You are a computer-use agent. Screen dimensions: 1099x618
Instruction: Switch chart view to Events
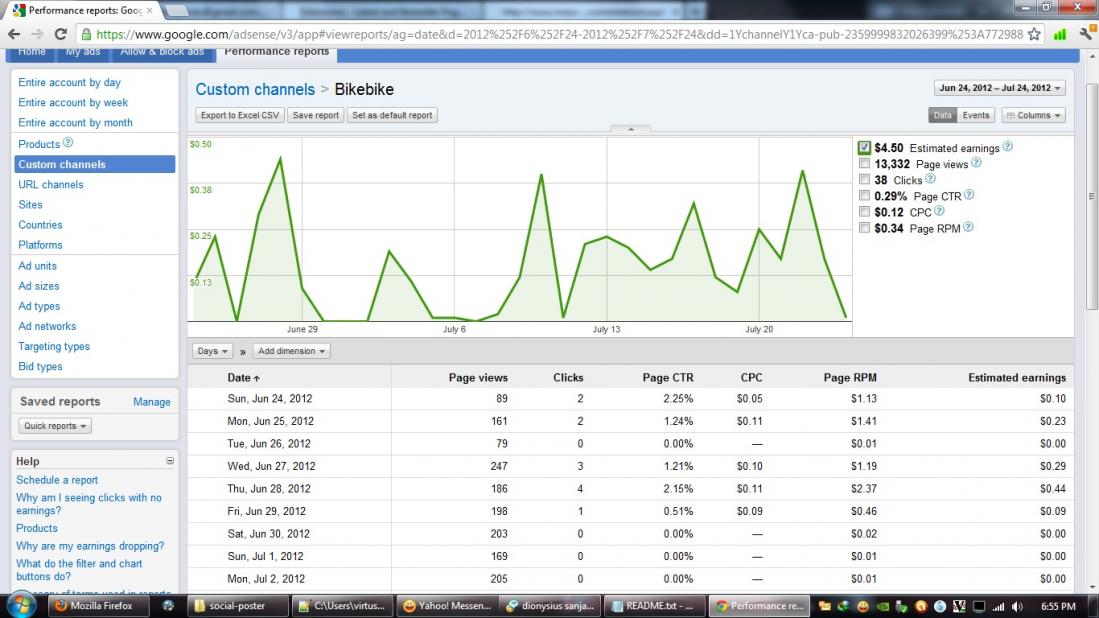tap(976, 115)
